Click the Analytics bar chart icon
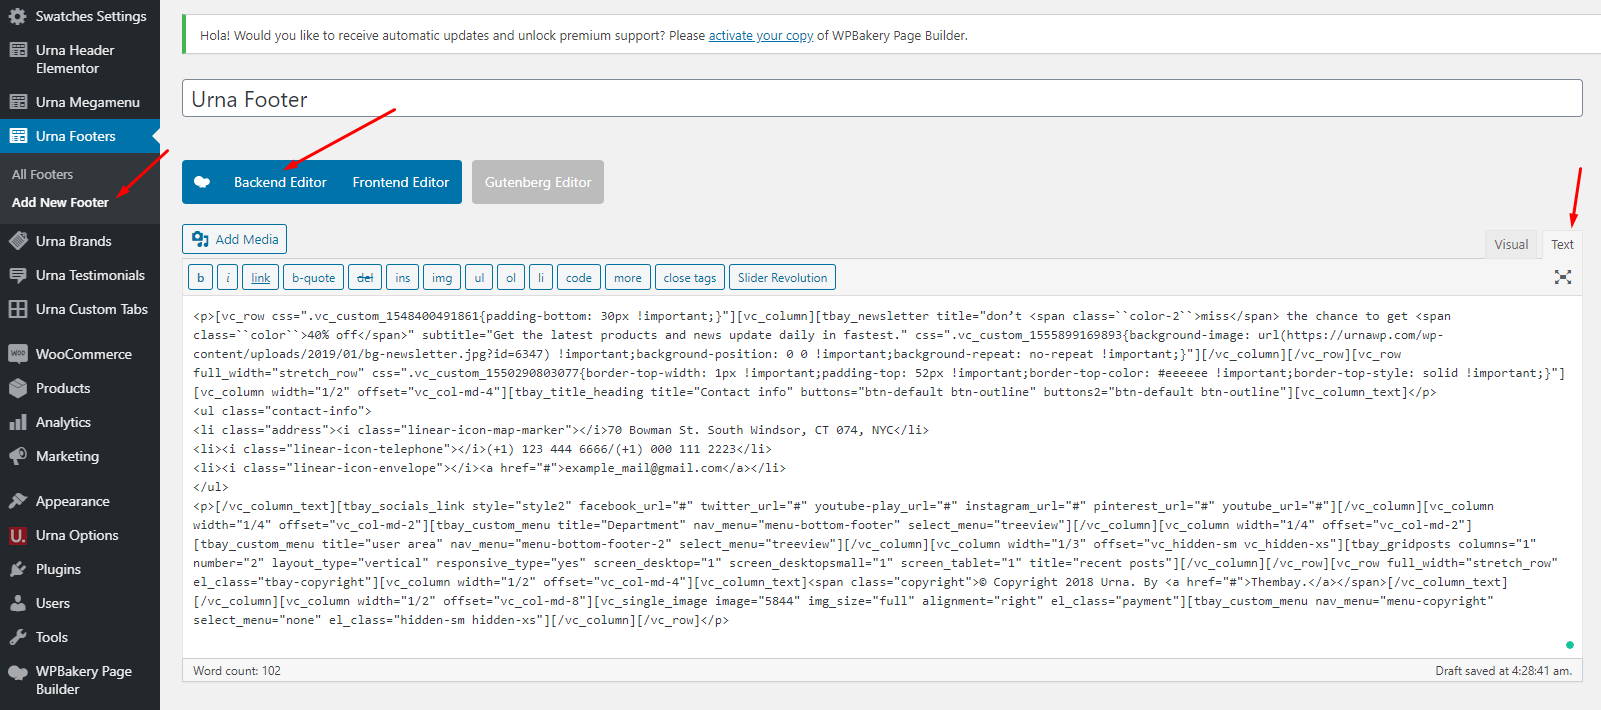Image resolution: width=1601 pixels, height=710 pixels. [18, 422]
